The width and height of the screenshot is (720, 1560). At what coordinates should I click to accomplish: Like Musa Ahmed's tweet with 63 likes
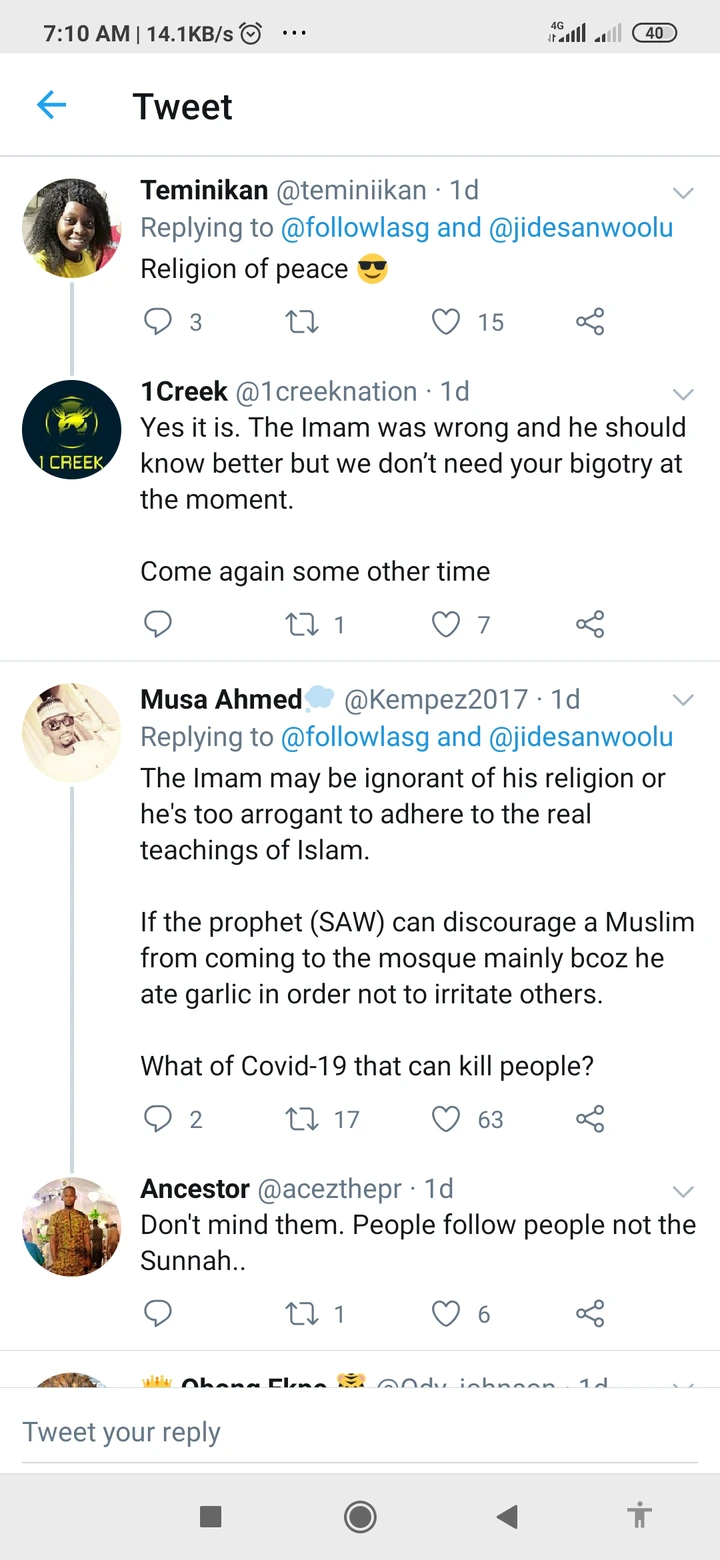(446, 1119)
